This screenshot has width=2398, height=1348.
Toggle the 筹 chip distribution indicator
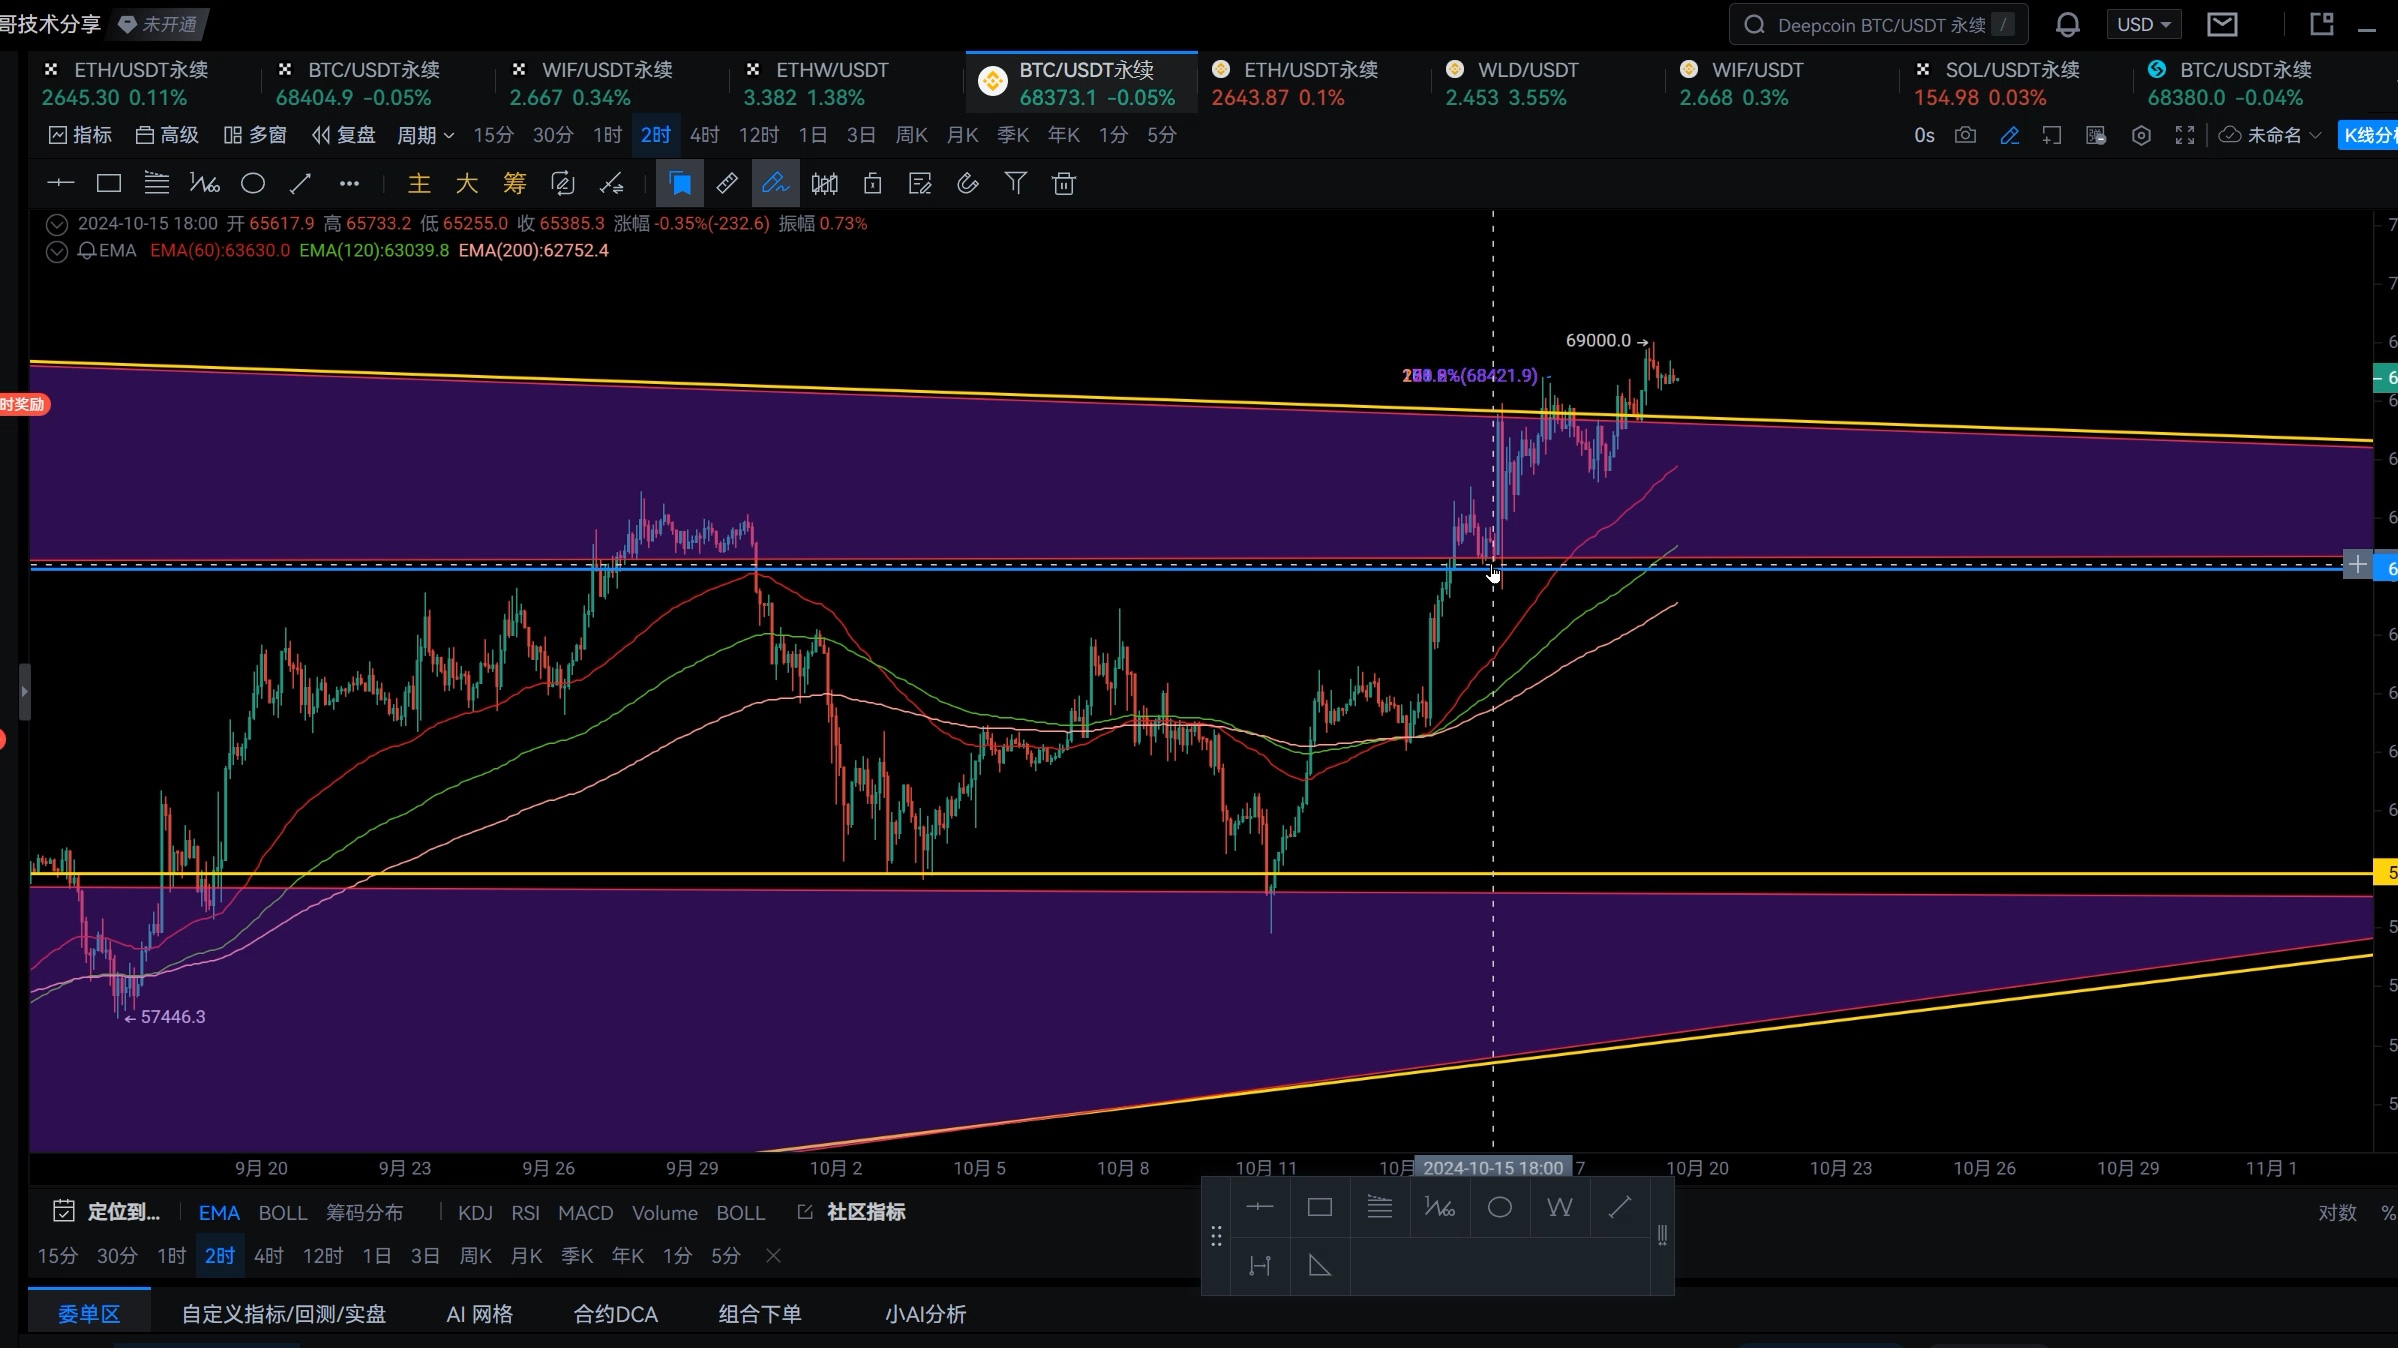point(515,183)
